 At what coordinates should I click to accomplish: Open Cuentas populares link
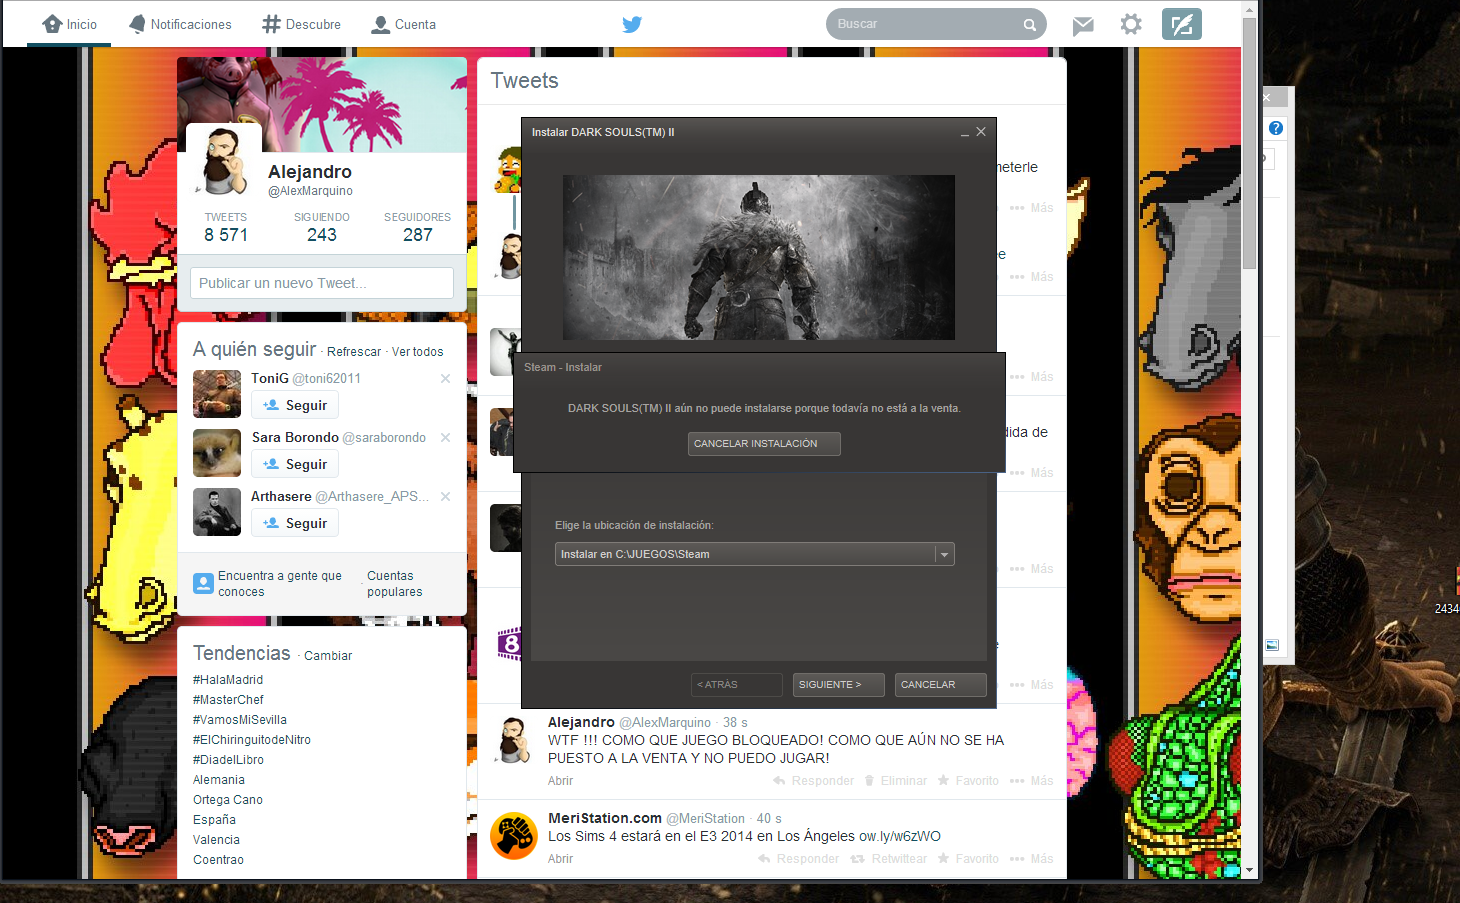tap(395, 584)
